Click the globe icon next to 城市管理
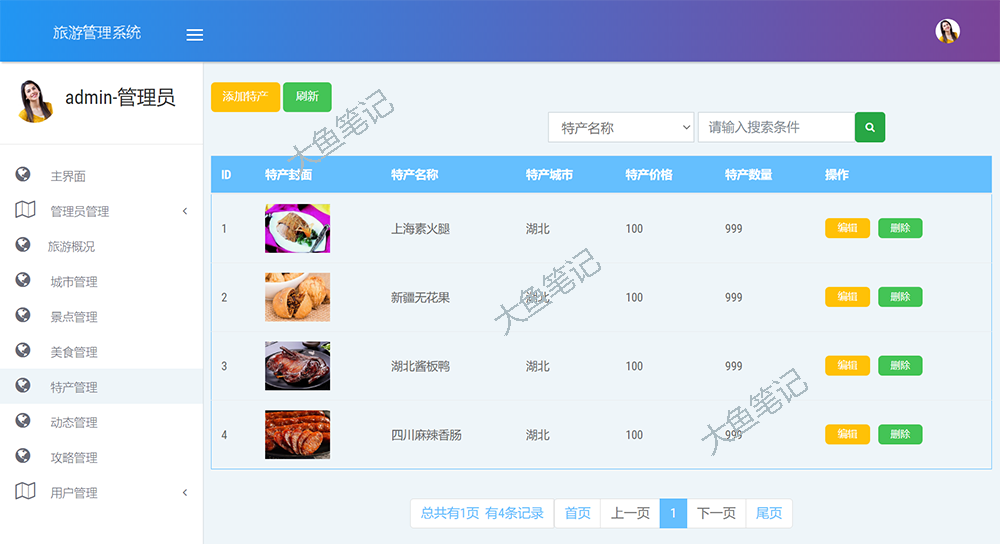This screenshot has height=544, width=1000. (x=23, y=279)
